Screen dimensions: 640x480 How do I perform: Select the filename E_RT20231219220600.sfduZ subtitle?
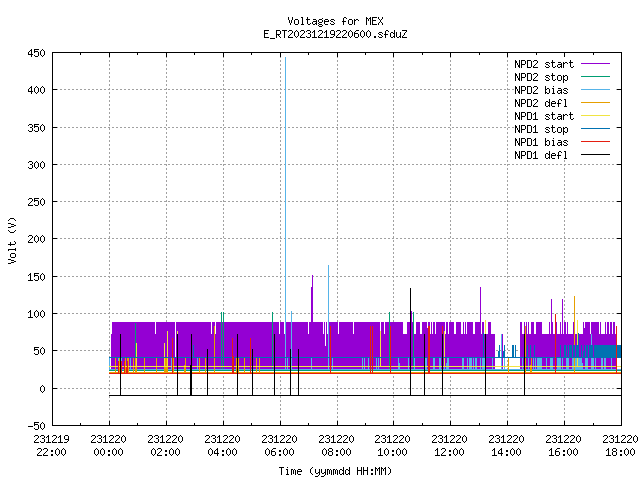[x=335, y=34]
